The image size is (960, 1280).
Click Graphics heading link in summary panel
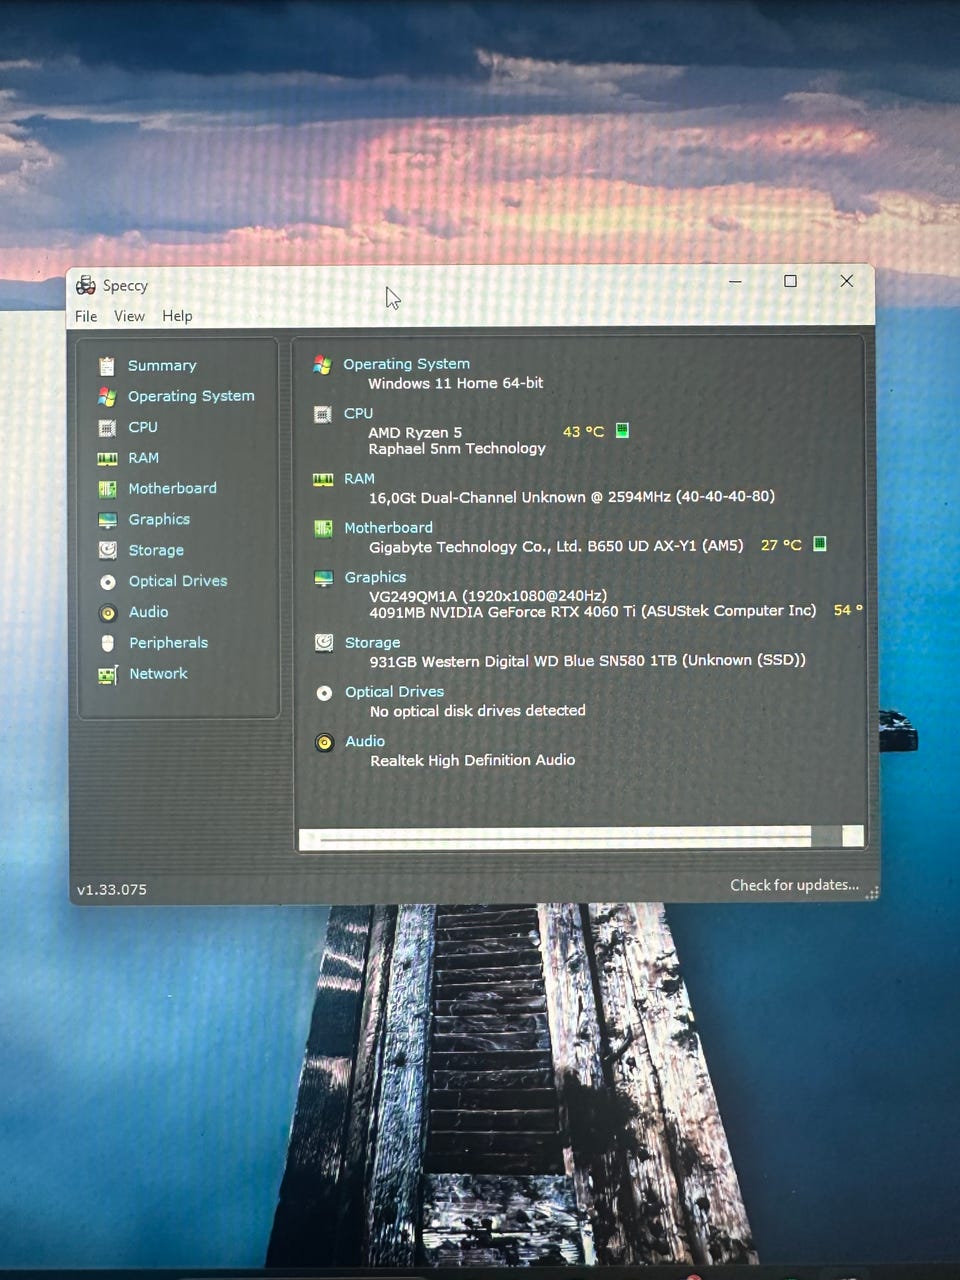coord(375,577)
